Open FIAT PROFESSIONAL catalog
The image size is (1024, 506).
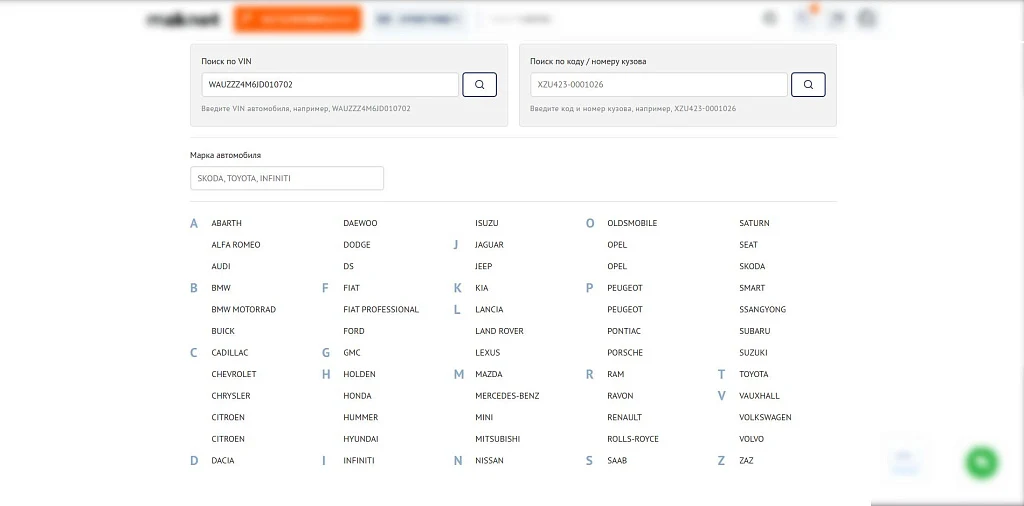point(381,309)
